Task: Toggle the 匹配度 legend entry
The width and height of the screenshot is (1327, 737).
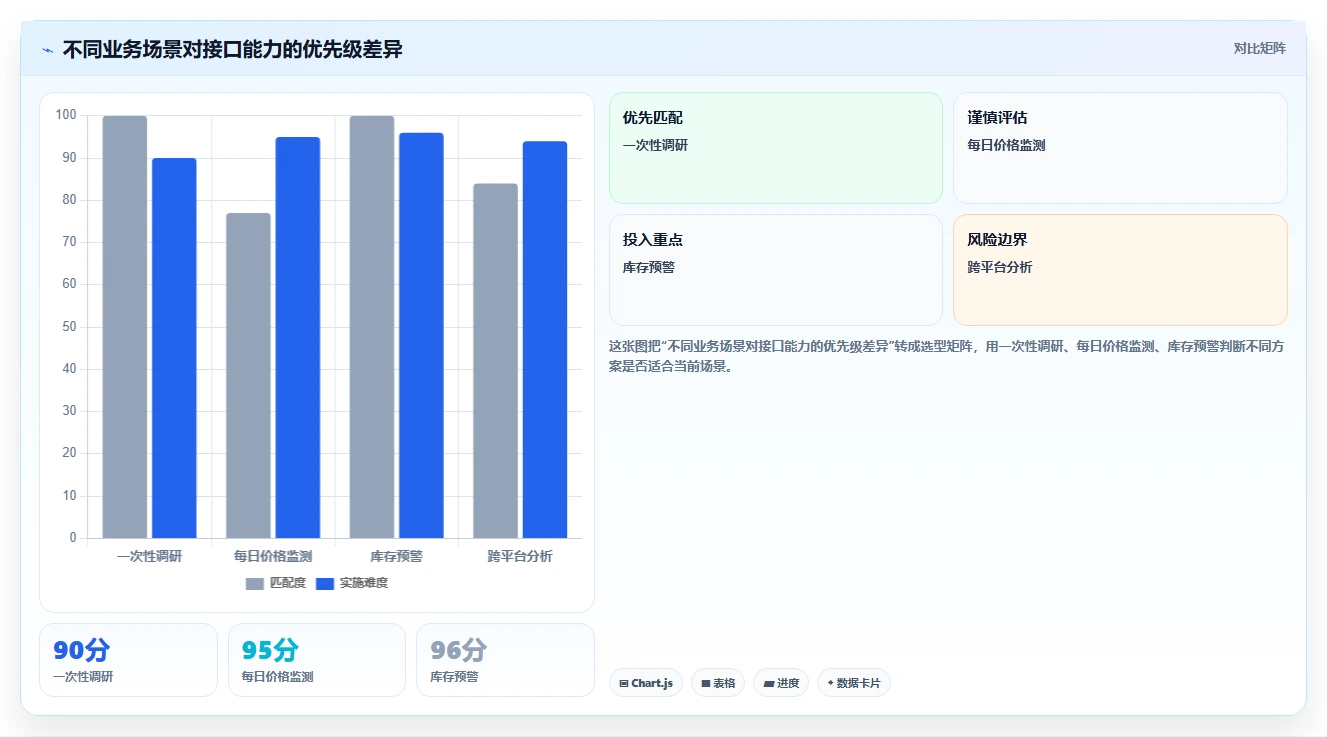Action: coord(276,583)
